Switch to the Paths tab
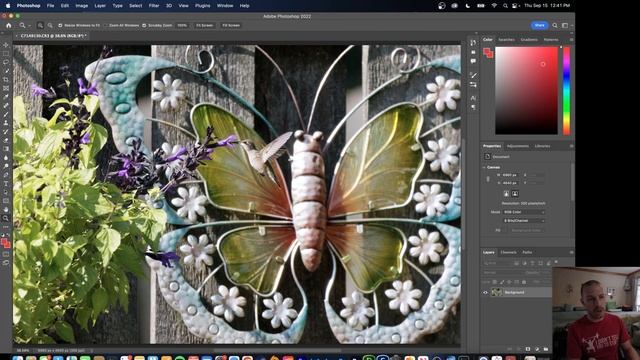 (527, 252)
